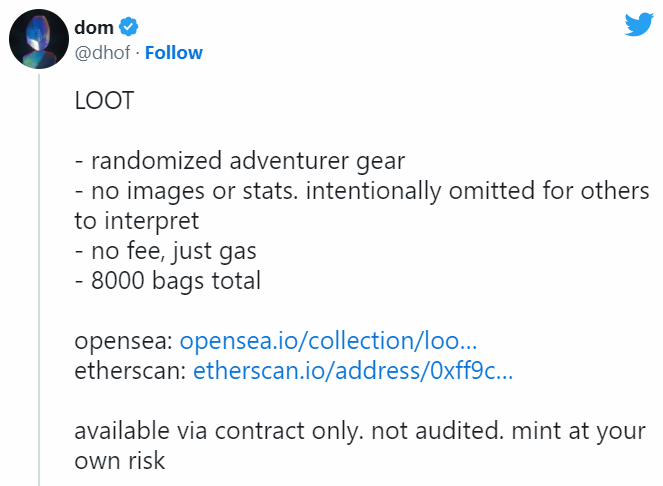Screen dimensions: 663x486
Task: Click the Twitter bird logo
Action: (x=638, y=25)
